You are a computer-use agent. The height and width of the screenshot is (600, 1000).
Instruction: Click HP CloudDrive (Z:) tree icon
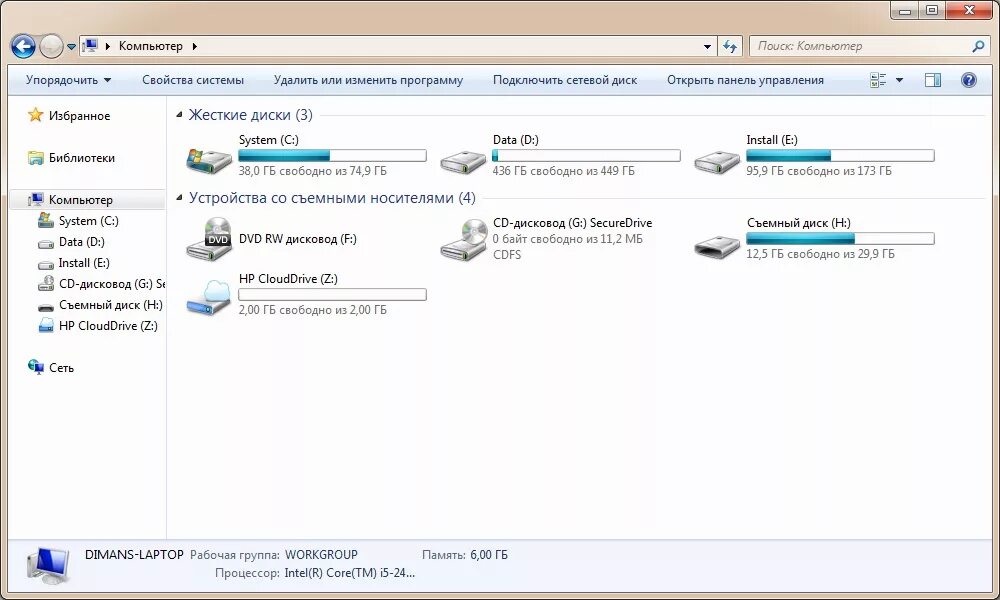click(45, 326)
